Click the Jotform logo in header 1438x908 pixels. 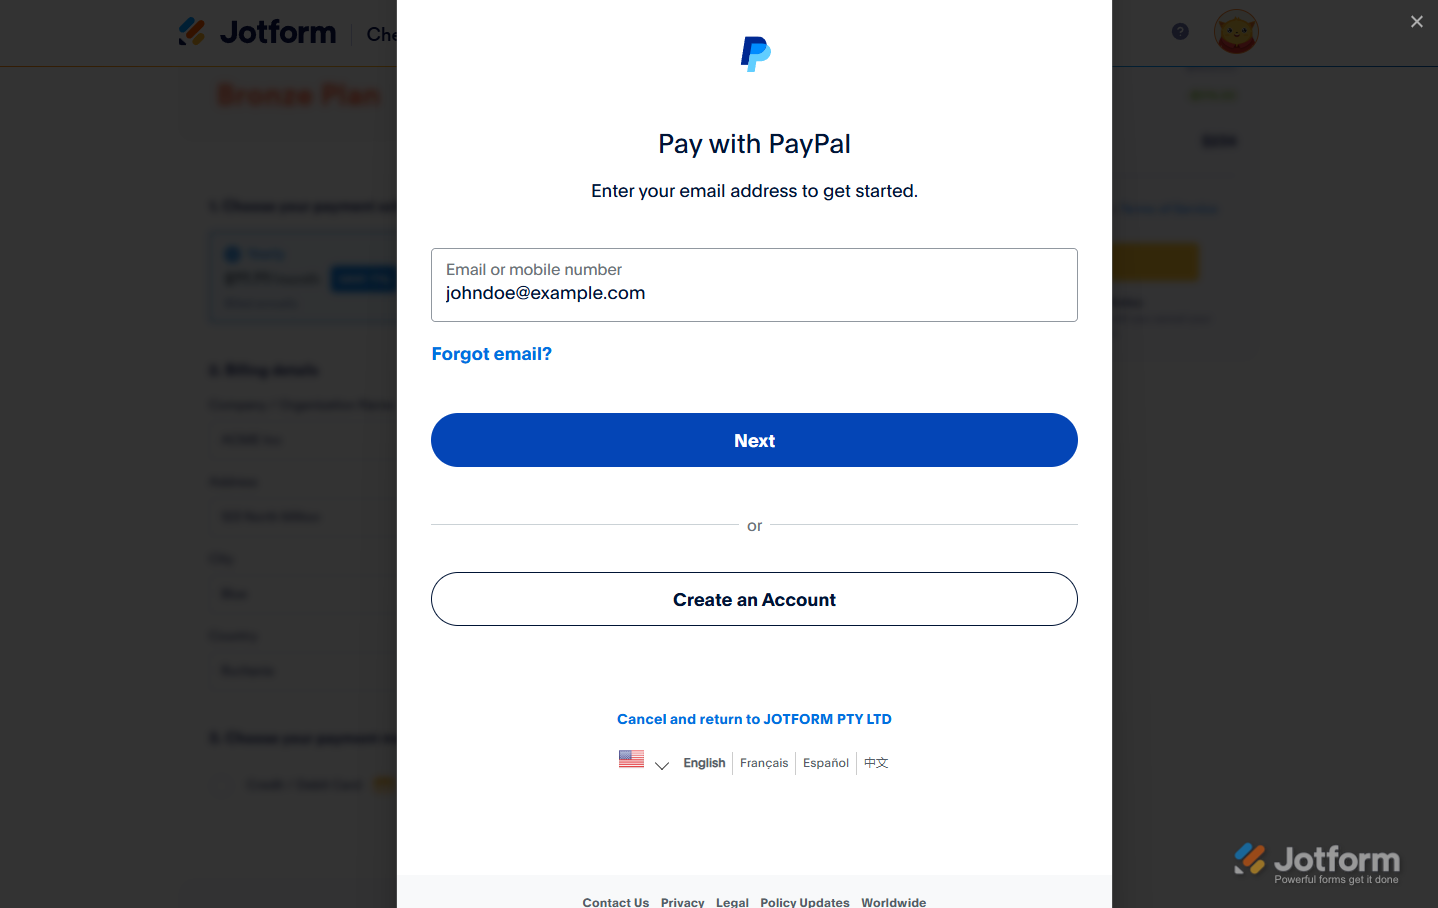click(258, 32)
